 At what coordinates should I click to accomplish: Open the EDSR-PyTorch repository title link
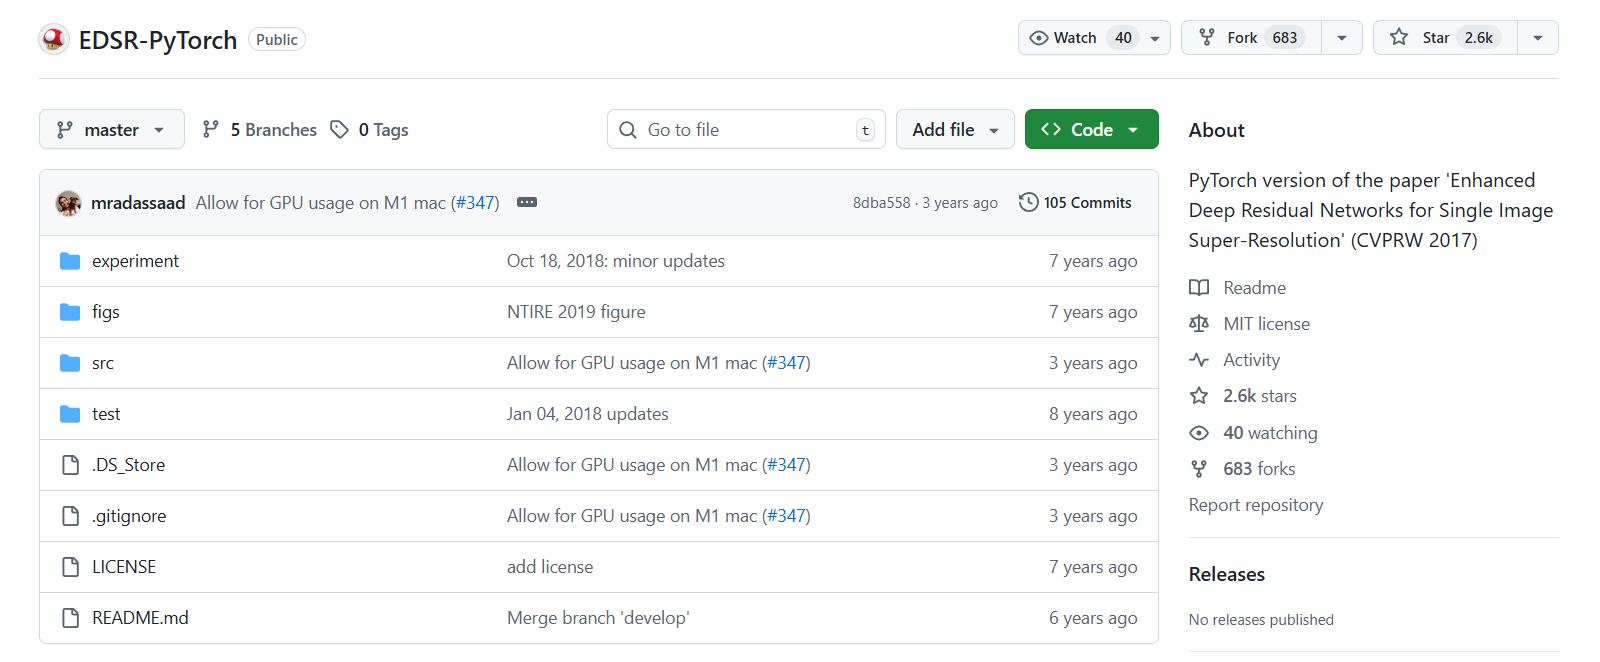coord(158,40)
